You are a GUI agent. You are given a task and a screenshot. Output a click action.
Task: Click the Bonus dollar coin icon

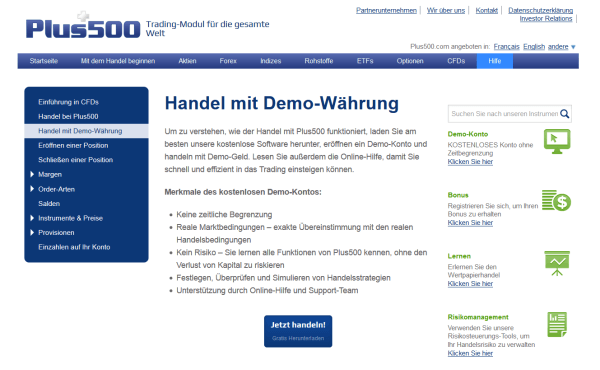[556, 200]
